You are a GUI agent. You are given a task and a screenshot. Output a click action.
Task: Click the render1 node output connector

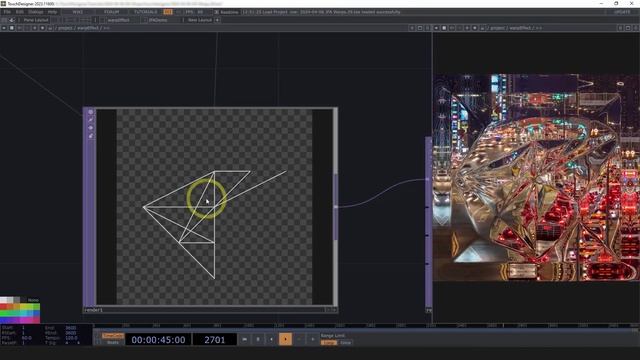336,207
